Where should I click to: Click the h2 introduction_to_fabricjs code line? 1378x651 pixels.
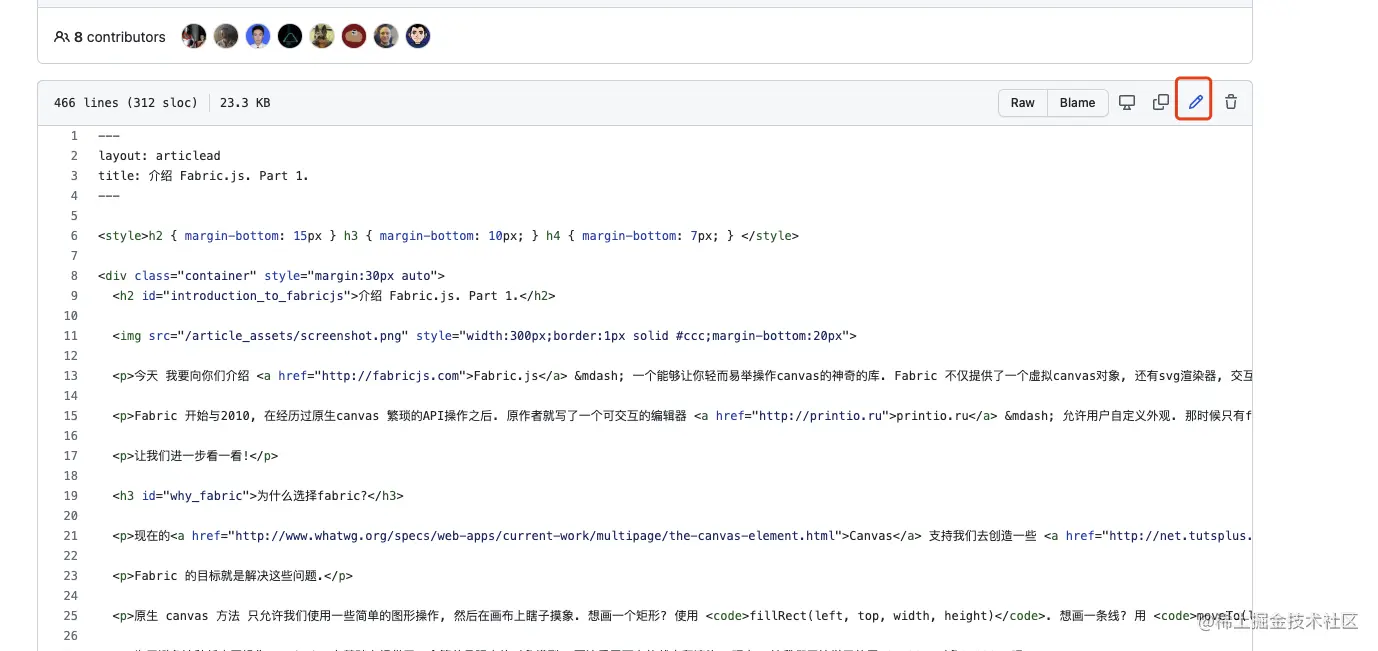pyautogui.click(x=334, y=296)
